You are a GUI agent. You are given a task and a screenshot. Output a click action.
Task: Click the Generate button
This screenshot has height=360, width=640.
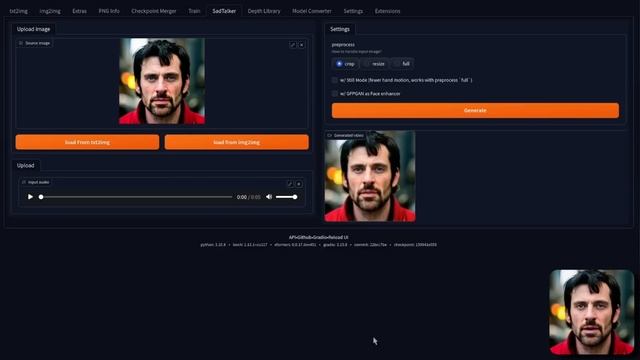coord(475,110)
